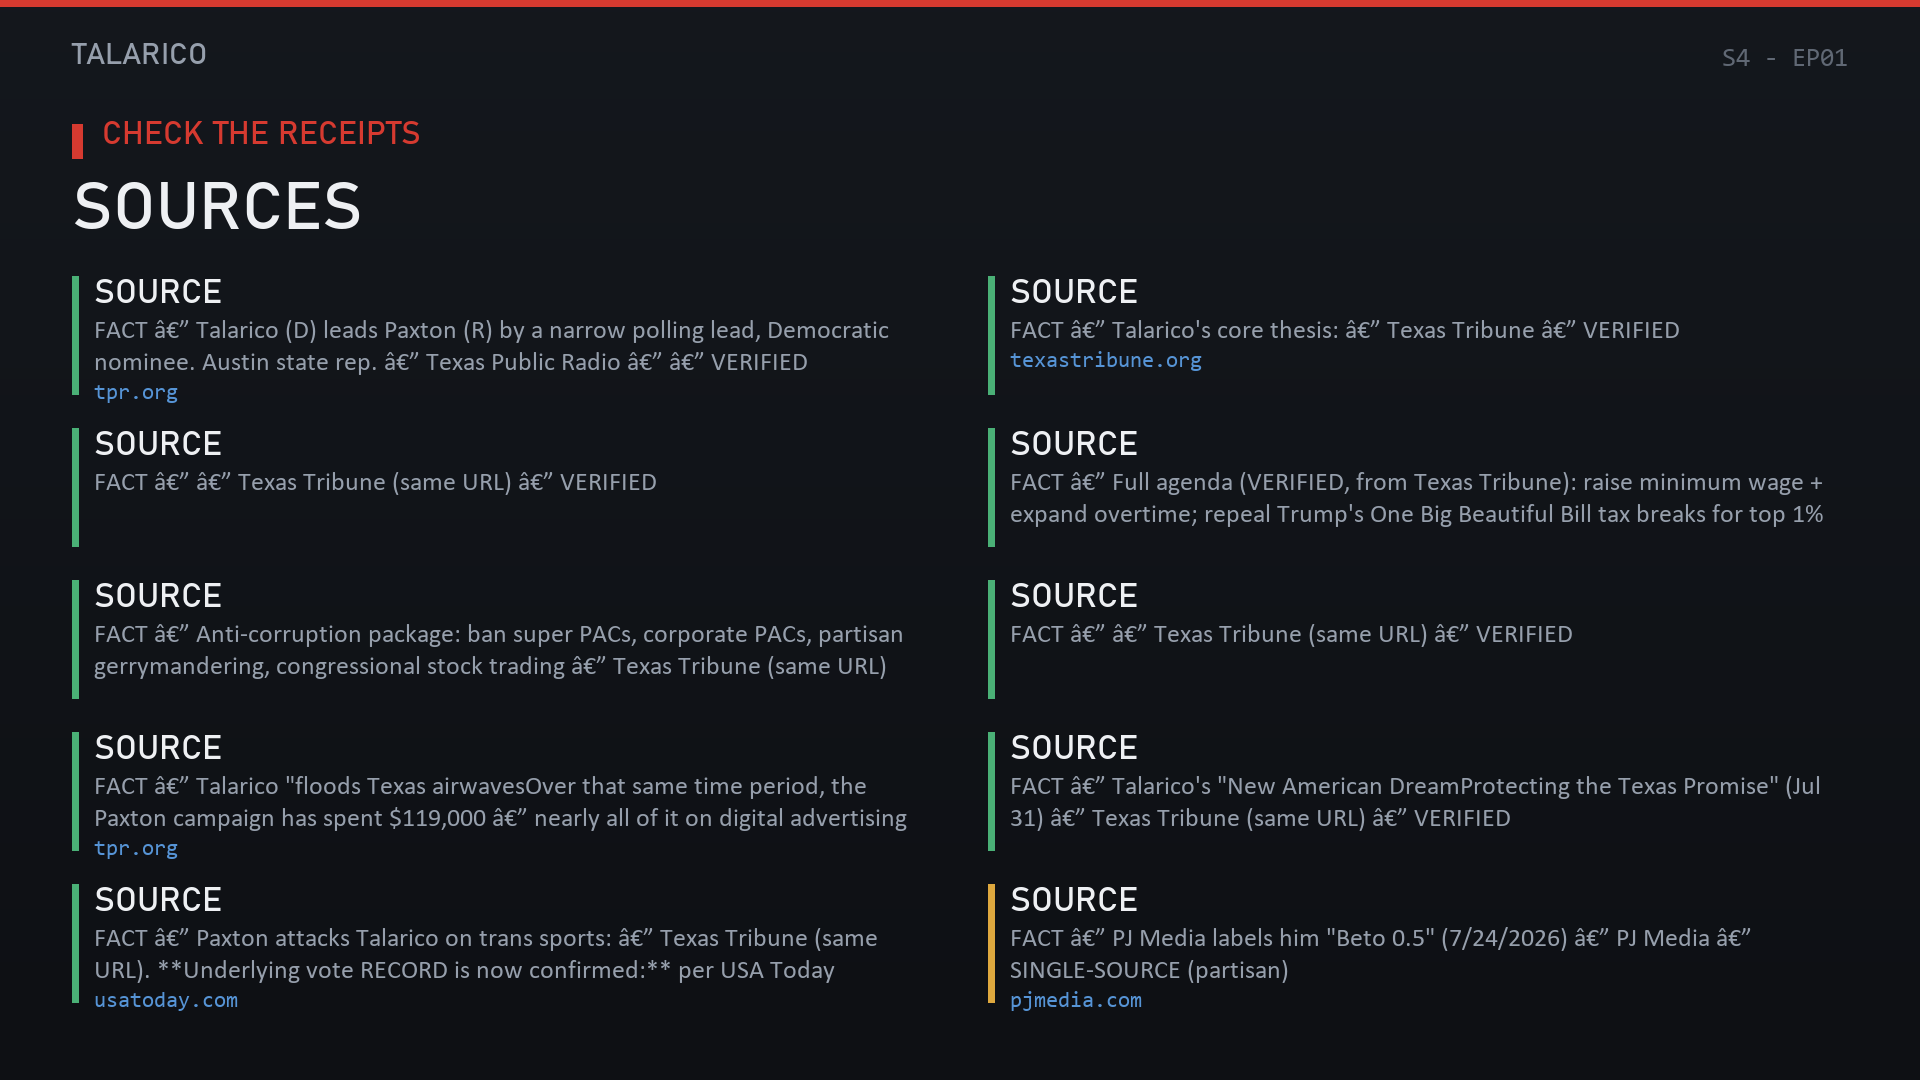Click the large SOURCES title
The width and height of the screenshot is (1920, 1080).
pos(217,206)
